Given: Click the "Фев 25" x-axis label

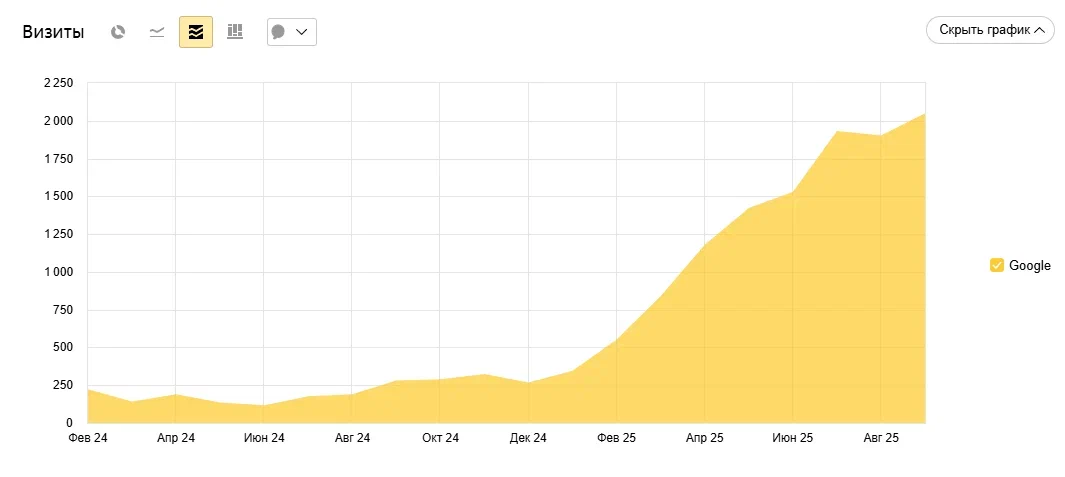Looking at the screenshot, I should tap(617, 438).
